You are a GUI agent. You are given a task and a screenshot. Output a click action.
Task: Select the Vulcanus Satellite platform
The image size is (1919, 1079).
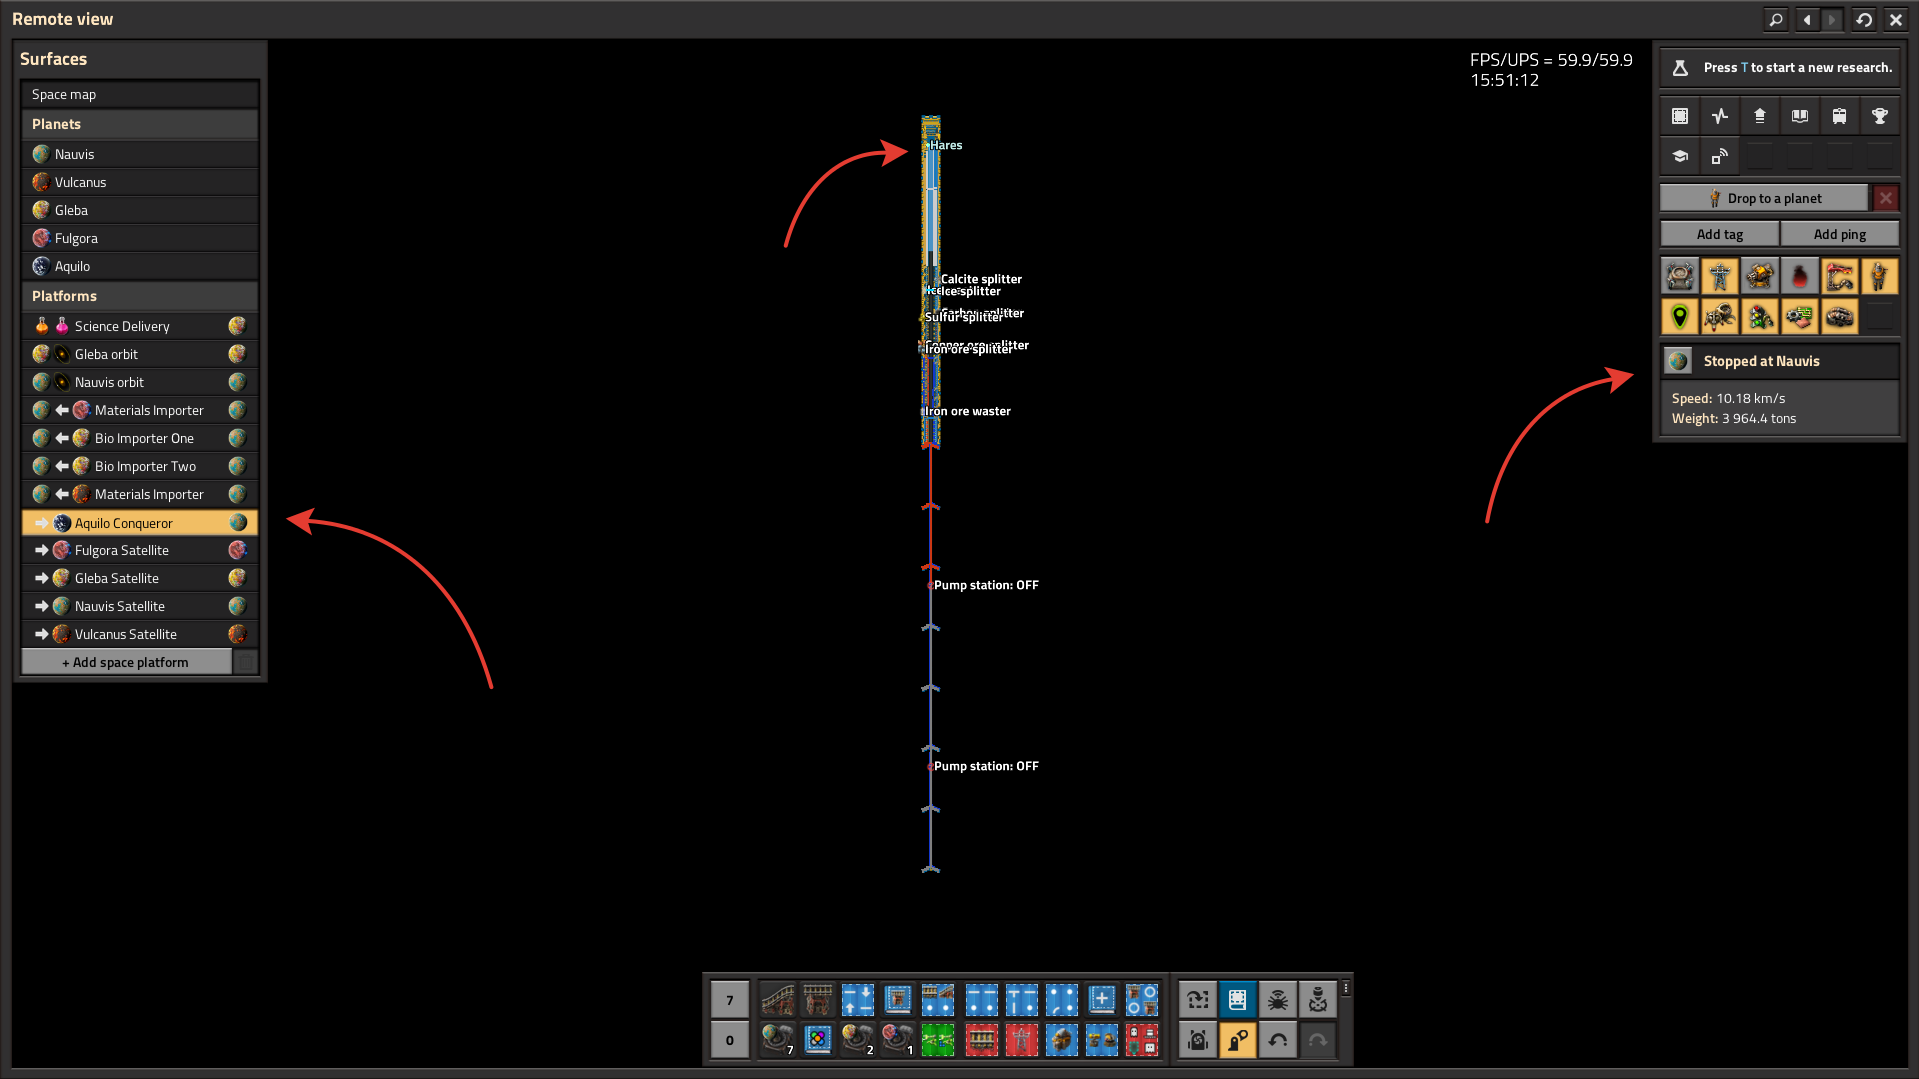click(140, 634)
